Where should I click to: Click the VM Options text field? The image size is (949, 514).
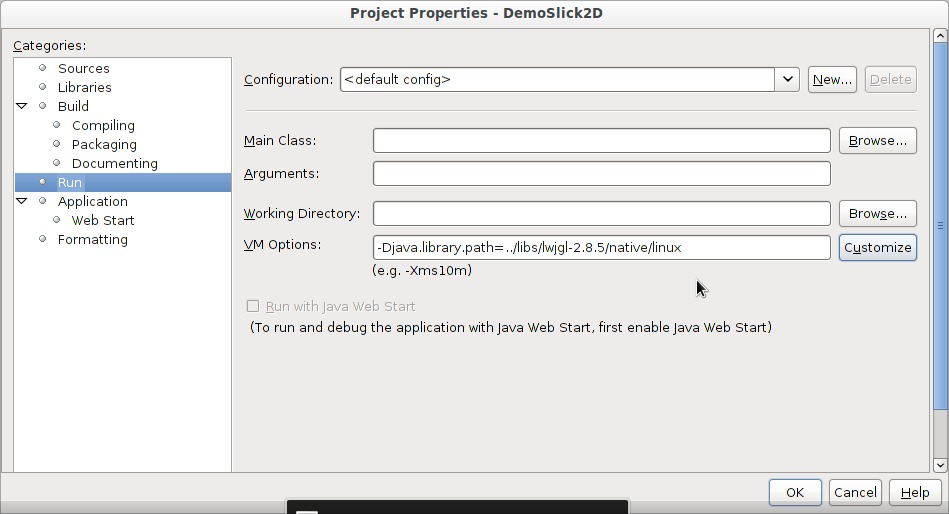[602, 248]
